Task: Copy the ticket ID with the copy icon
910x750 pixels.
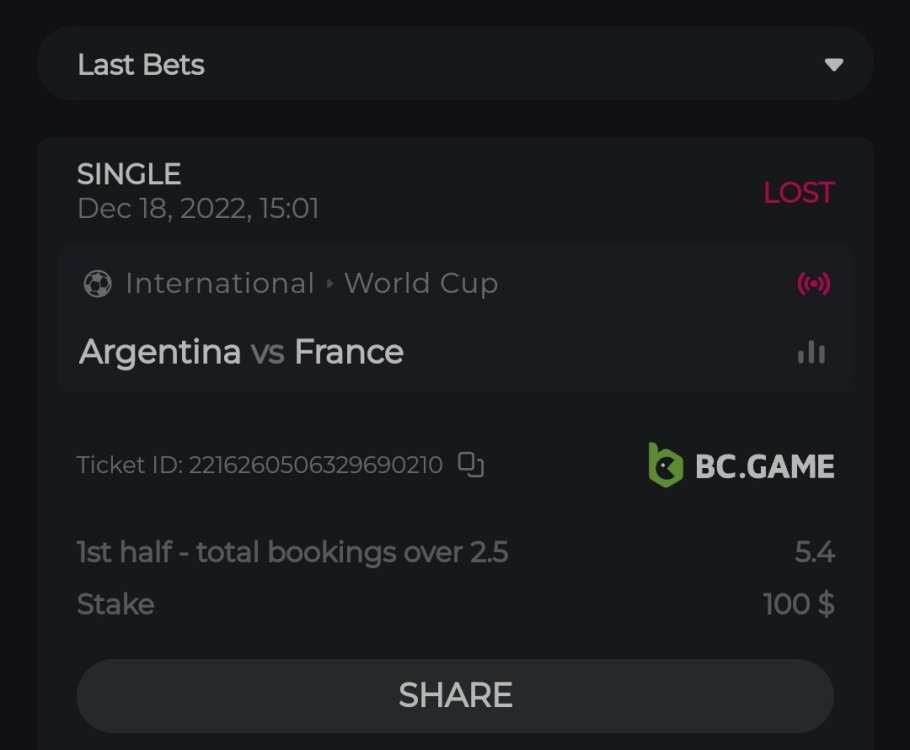Action: tap(471, 465)
